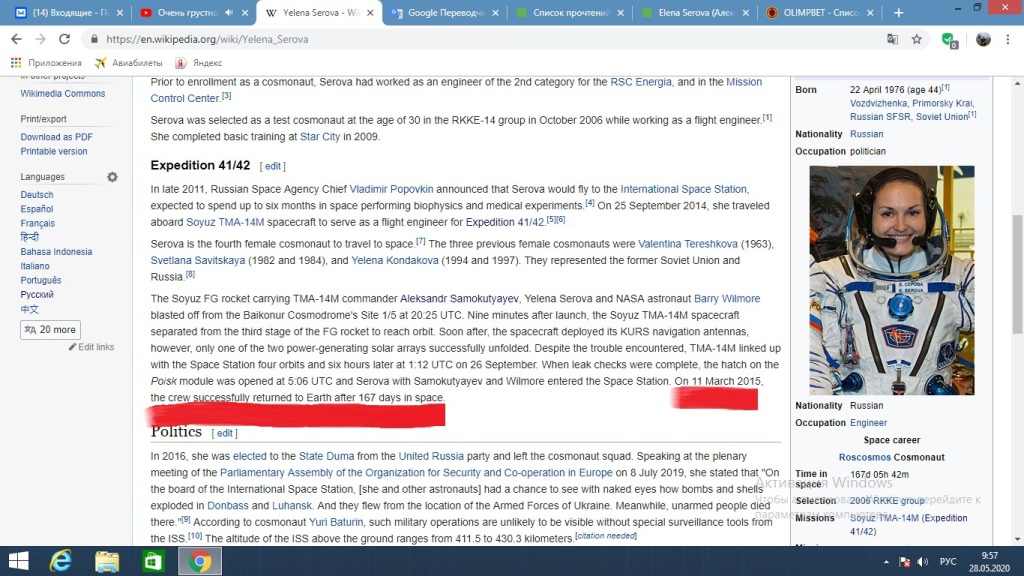Screen dimensions: 1024x576
Task: Open a new tab with the plus button
Action: coord(899,12)
